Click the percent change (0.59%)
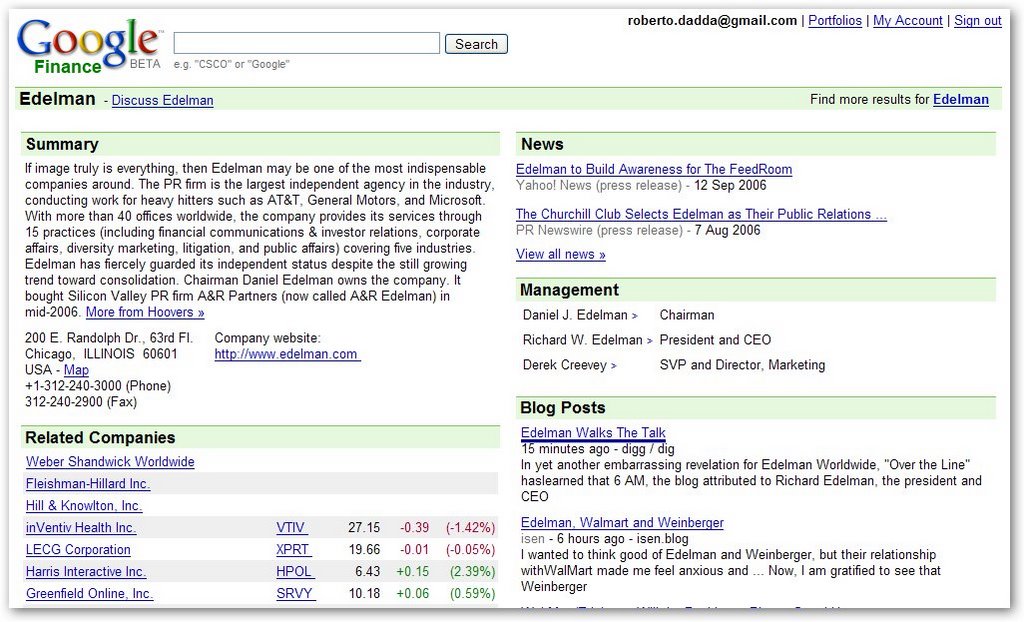Image resolution: width=1024 pixels, height=622 pixels. (472, 594)
